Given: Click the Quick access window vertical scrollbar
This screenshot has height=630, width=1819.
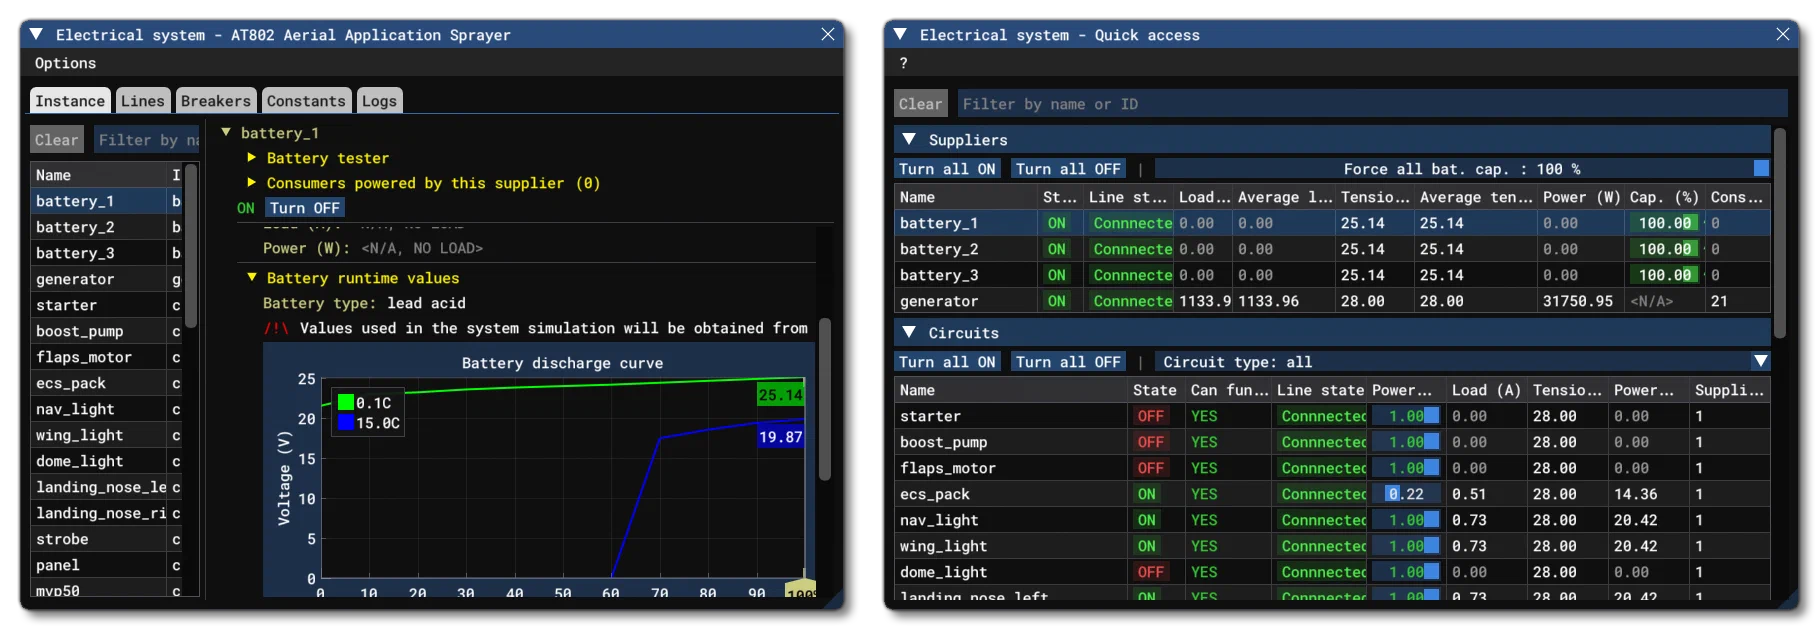Looking at the screenshot, I should pyautogui.click(x=1779, y=231).
